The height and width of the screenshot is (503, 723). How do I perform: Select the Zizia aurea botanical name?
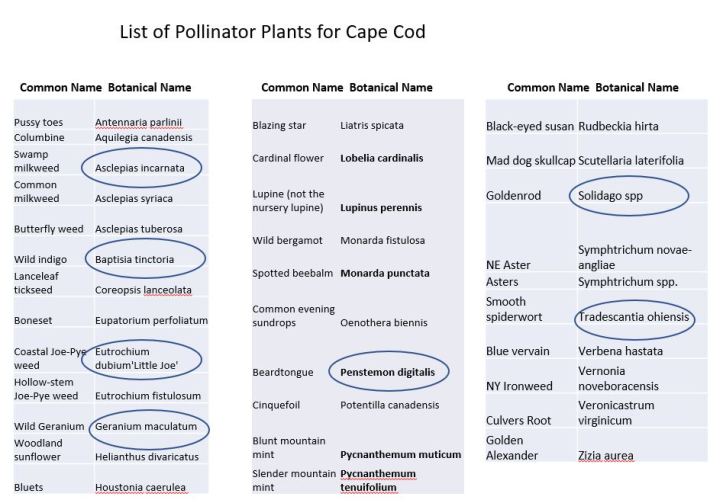tap(605, 456)
